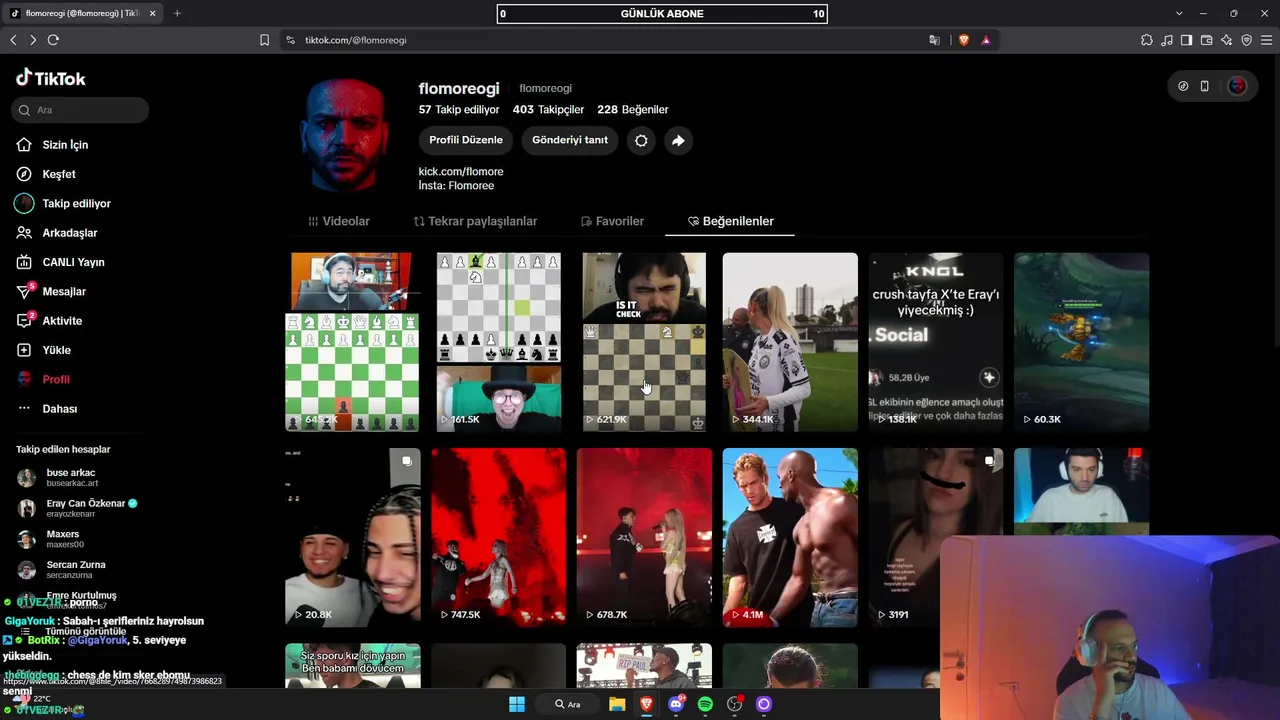Screen dimensions: 1280x720
Task: Click Profili Düzenle button
Action: pos(466,141)
